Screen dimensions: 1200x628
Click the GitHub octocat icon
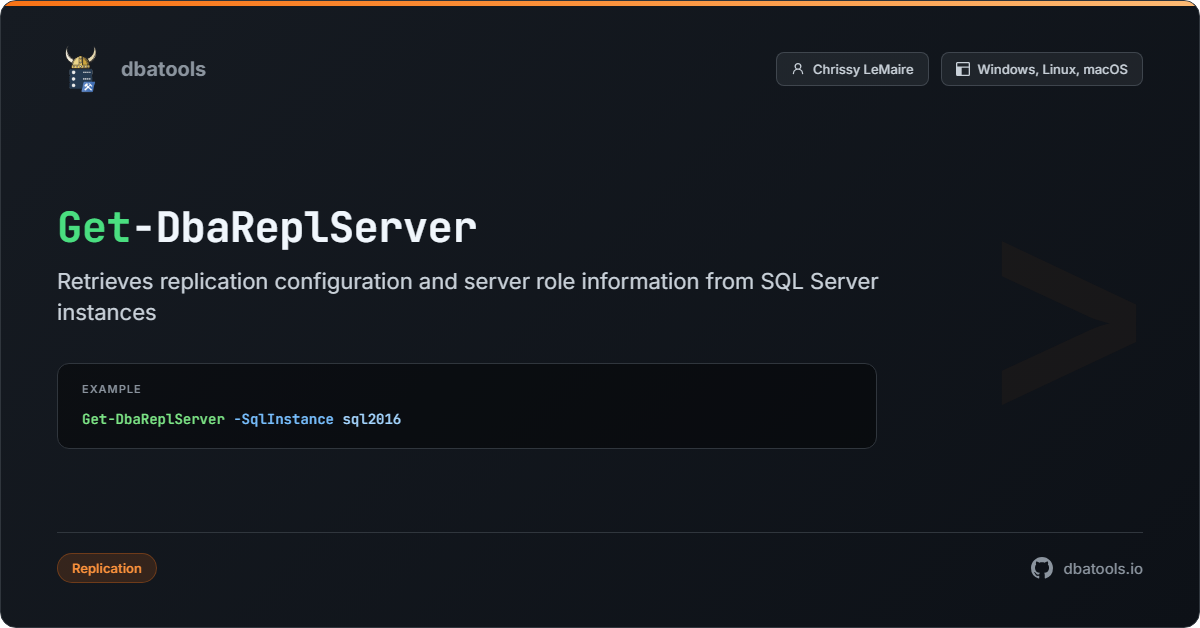(1042, 568)
